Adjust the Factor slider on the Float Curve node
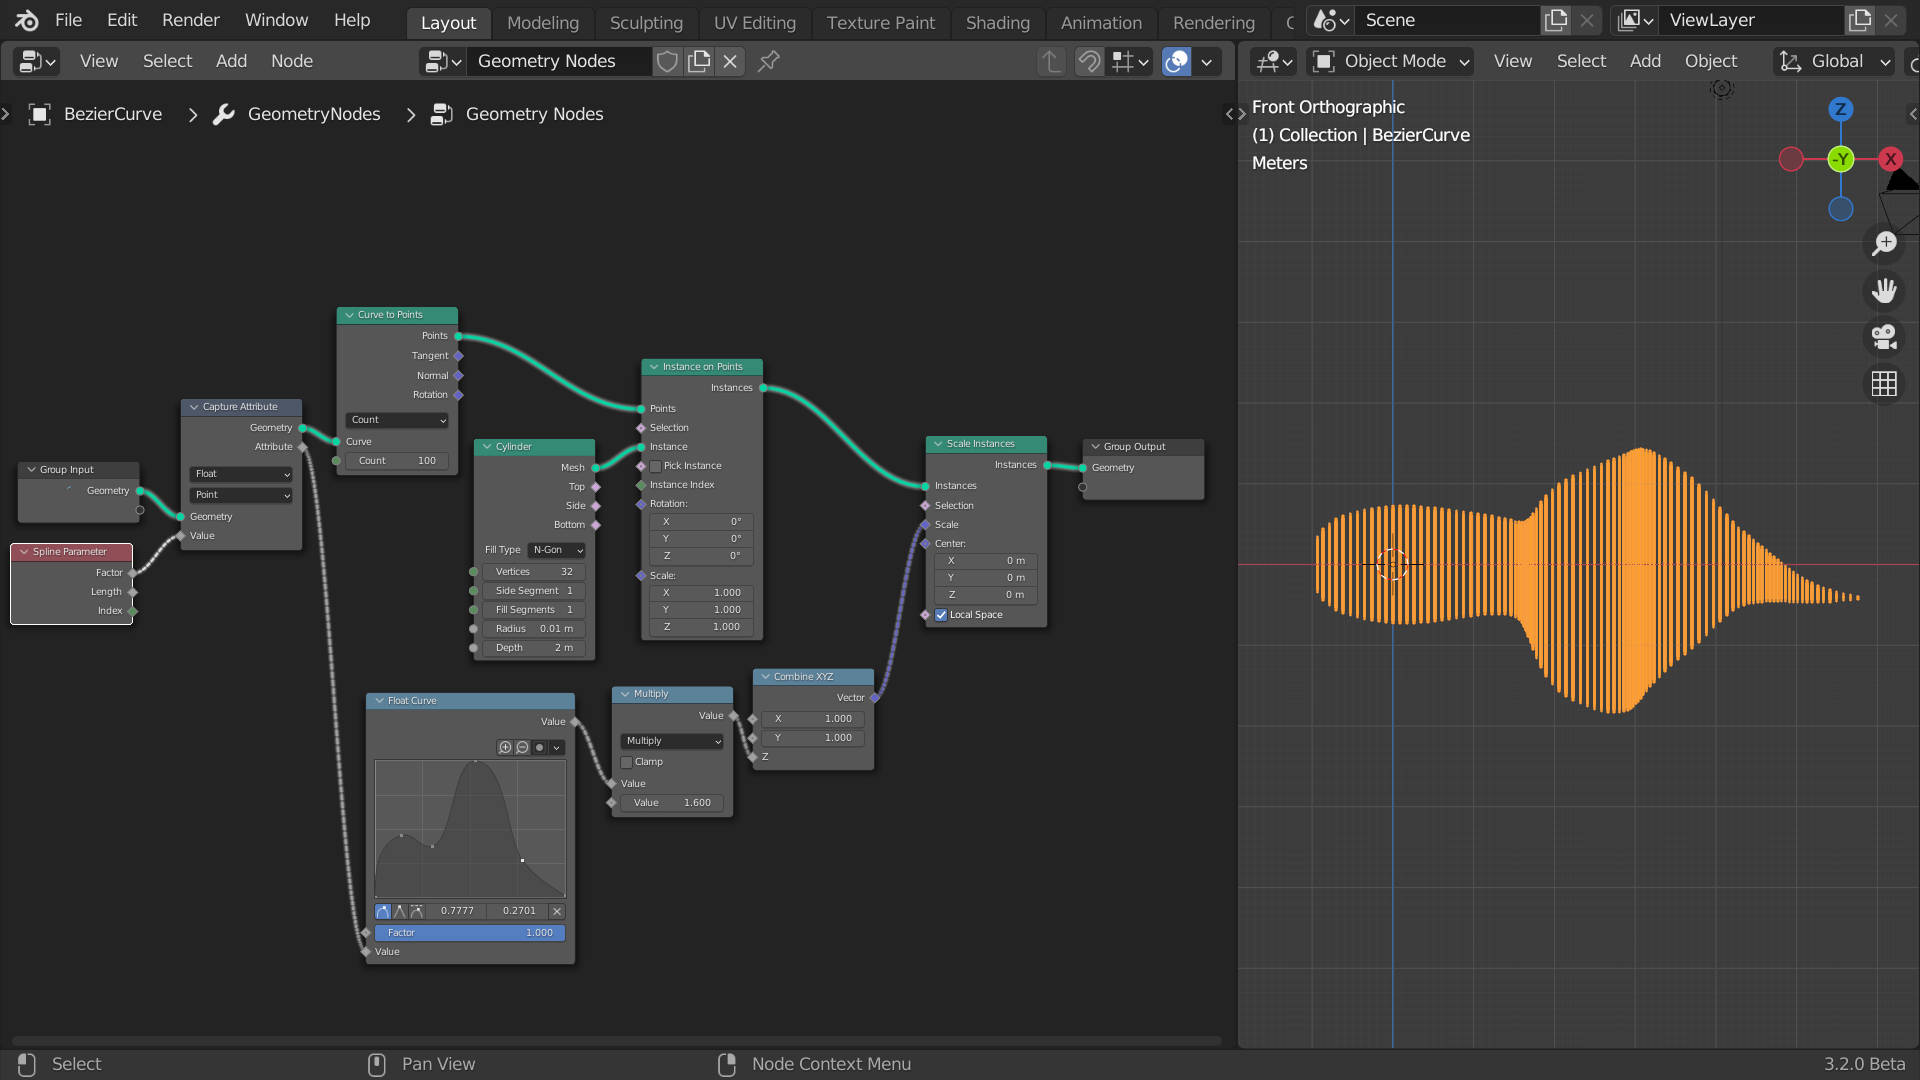 tap(470, 932)
